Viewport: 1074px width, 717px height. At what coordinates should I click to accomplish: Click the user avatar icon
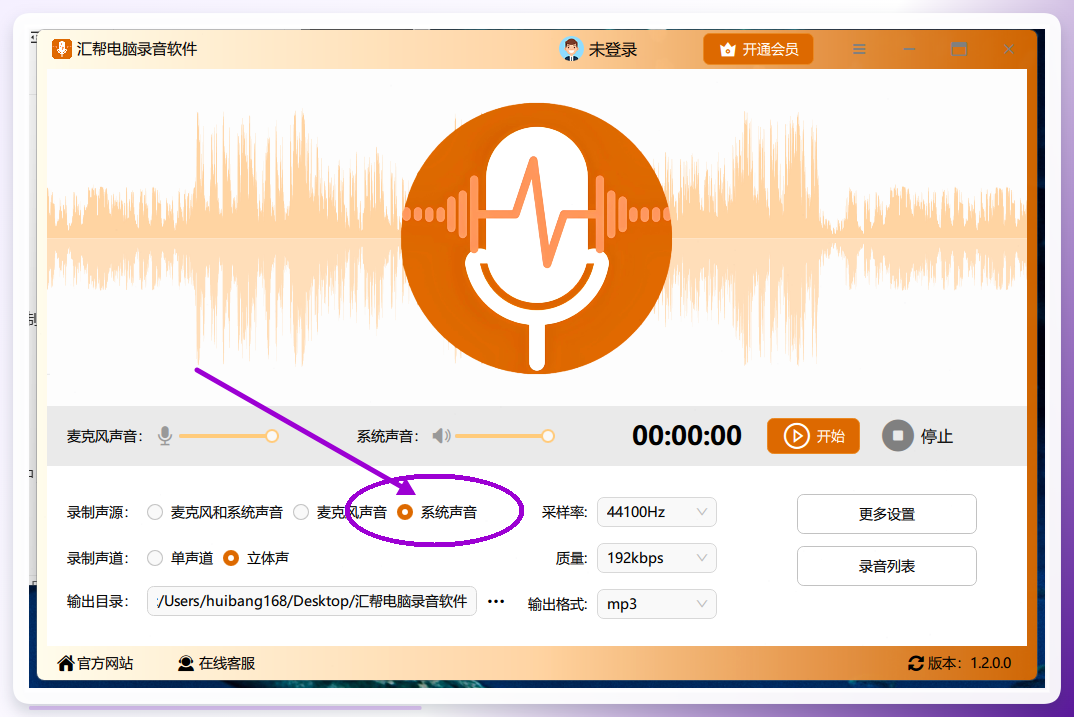click(x=571, y=49)
